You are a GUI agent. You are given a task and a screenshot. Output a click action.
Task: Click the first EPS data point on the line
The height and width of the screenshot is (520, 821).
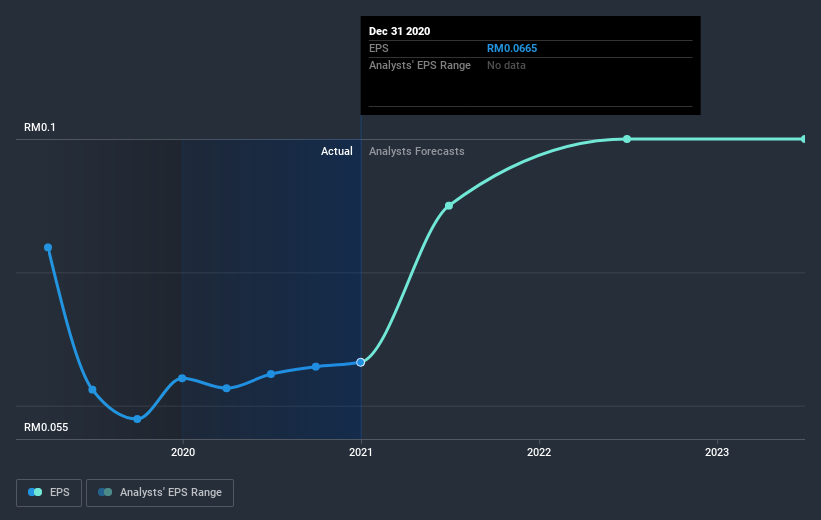[47, 247]
